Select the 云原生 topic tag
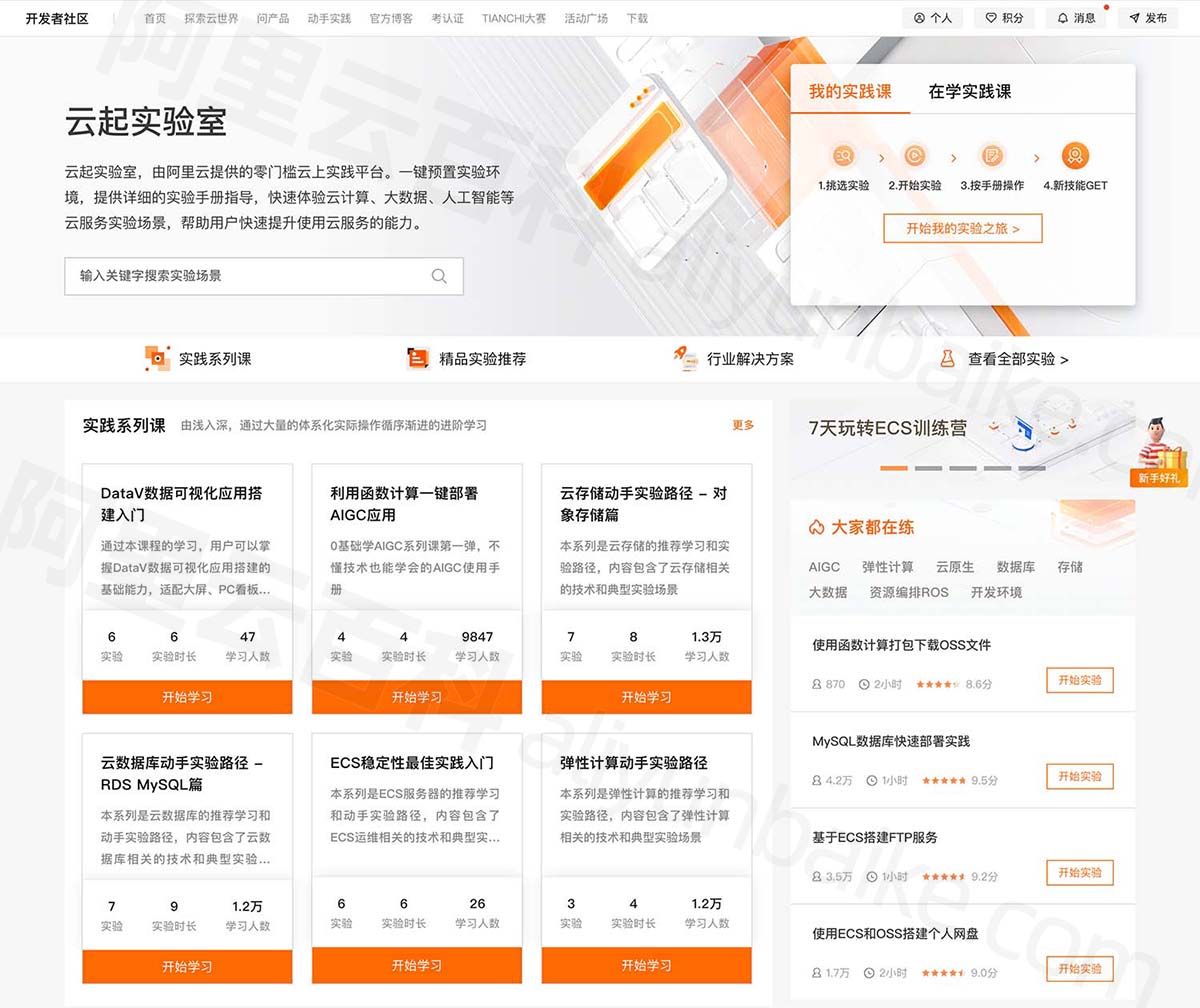Image resolution: width=1200 pixels, height=1008 pixels. [955, 567]
